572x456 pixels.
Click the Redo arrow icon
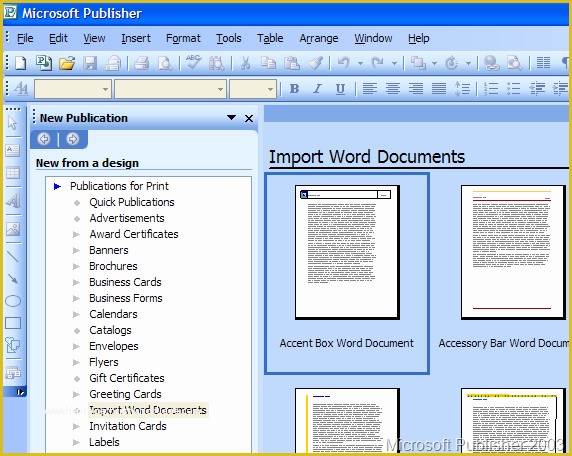378,63
